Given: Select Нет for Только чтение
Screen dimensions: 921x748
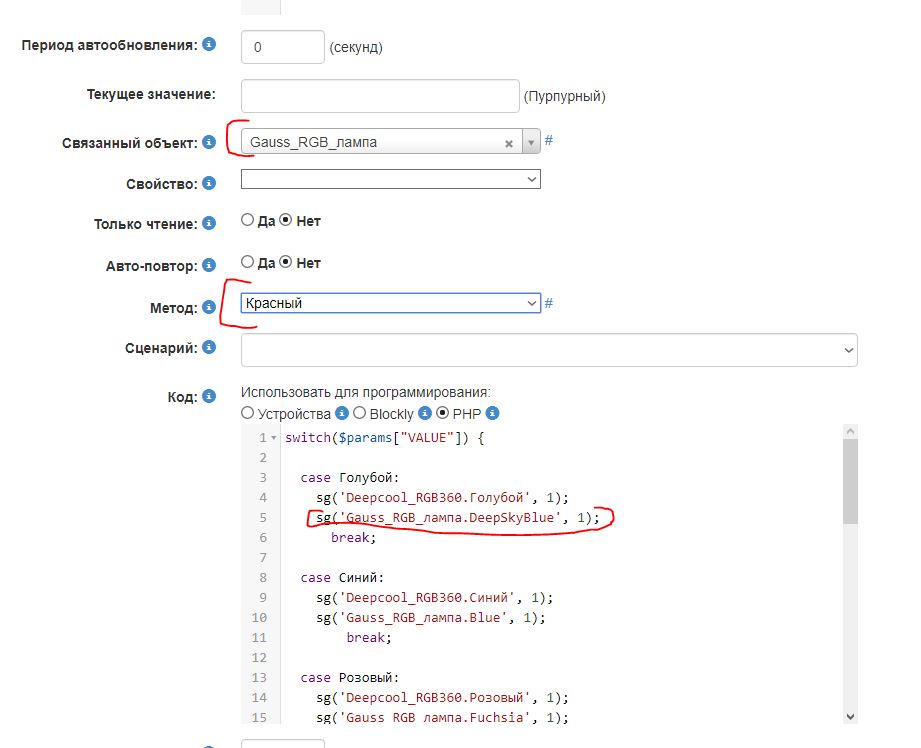Looking at the screenshot, I should click(285, 220).
